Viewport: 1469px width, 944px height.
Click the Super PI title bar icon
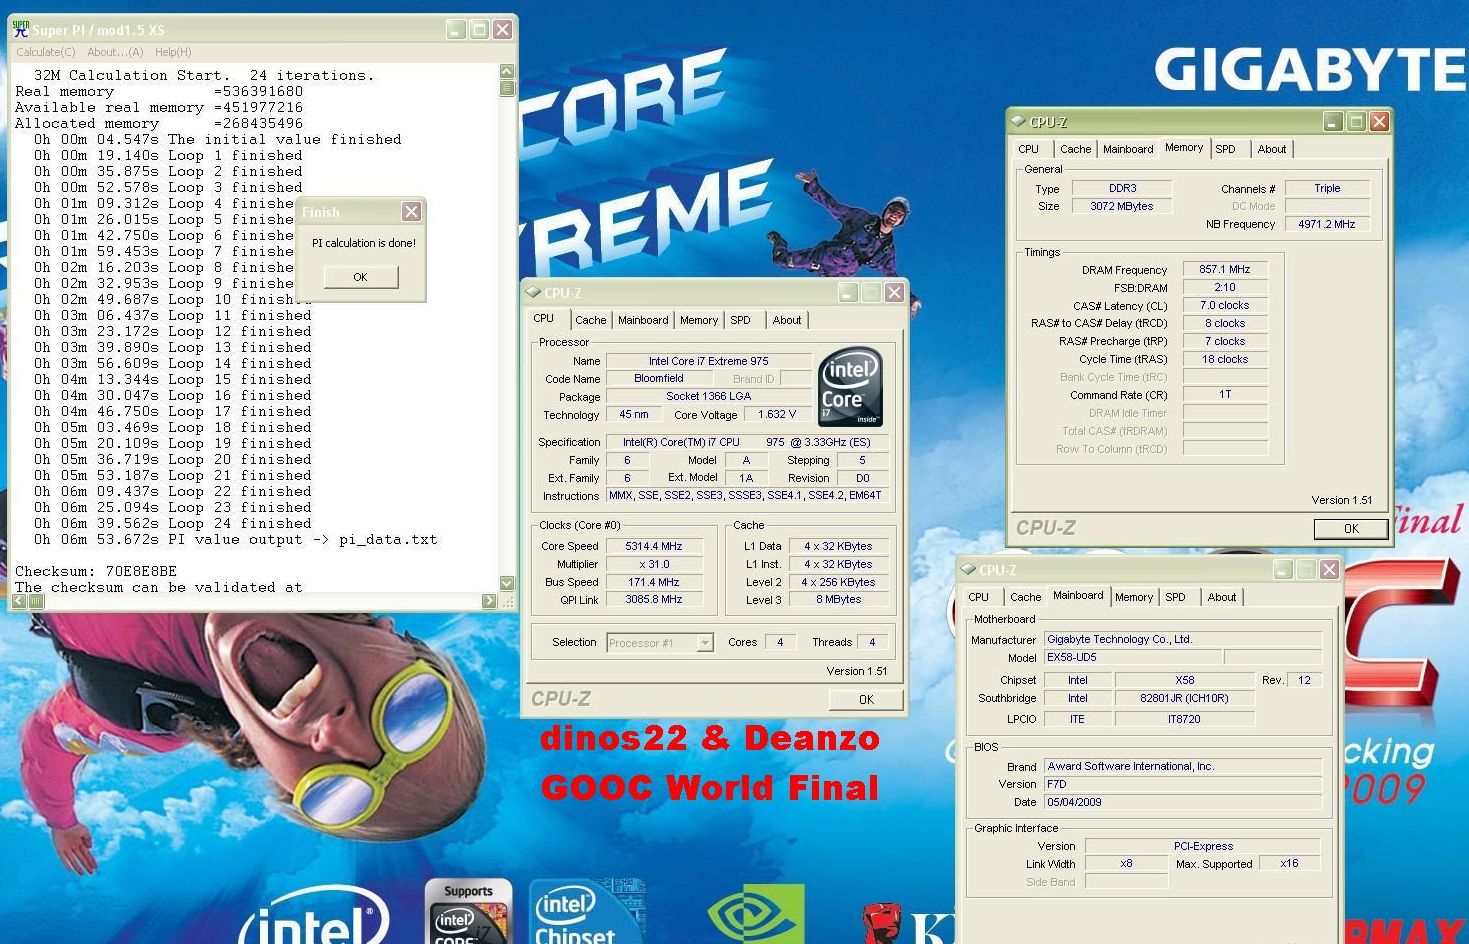(x=20, y=29)
